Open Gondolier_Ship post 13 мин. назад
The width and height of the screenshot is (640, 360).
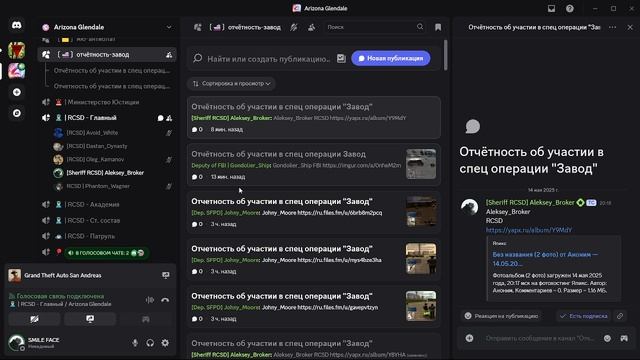[313, 165]
